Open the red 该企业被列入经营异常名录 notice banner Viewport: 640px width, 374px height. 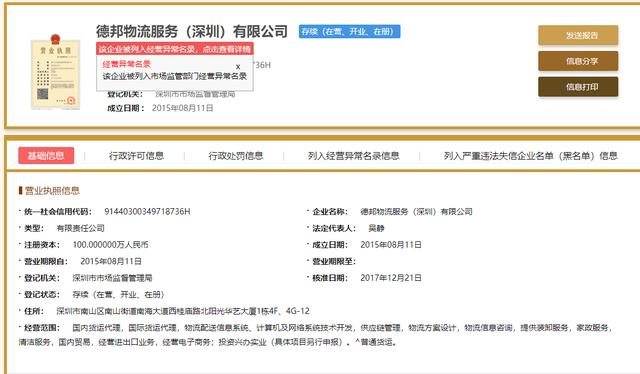click(175, 49)
